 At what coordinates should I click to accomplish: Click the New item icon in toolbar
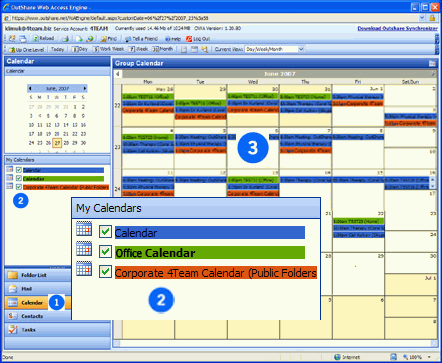tap(12, 39)
